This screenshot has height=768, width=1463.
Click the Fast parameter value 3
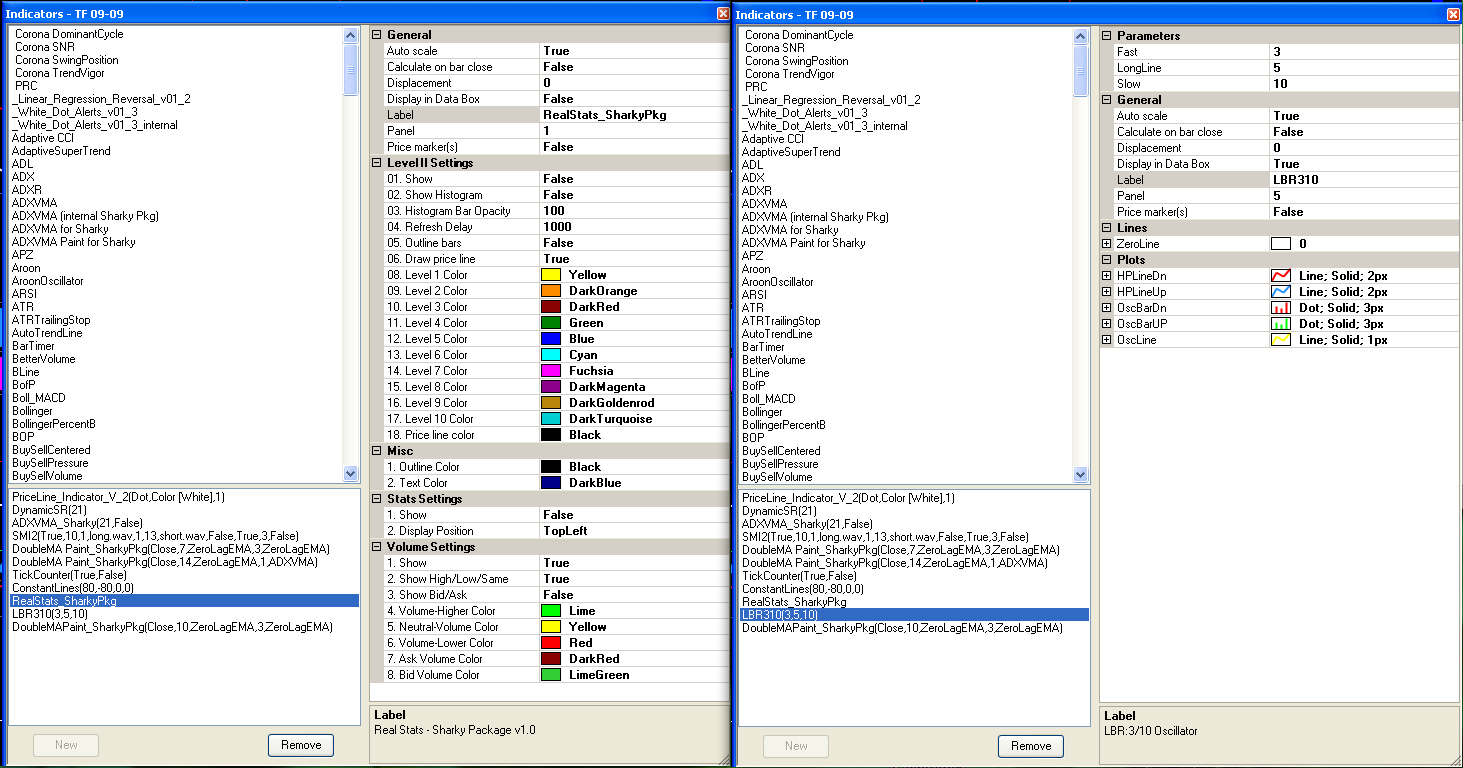click(x=1364, y=52)
